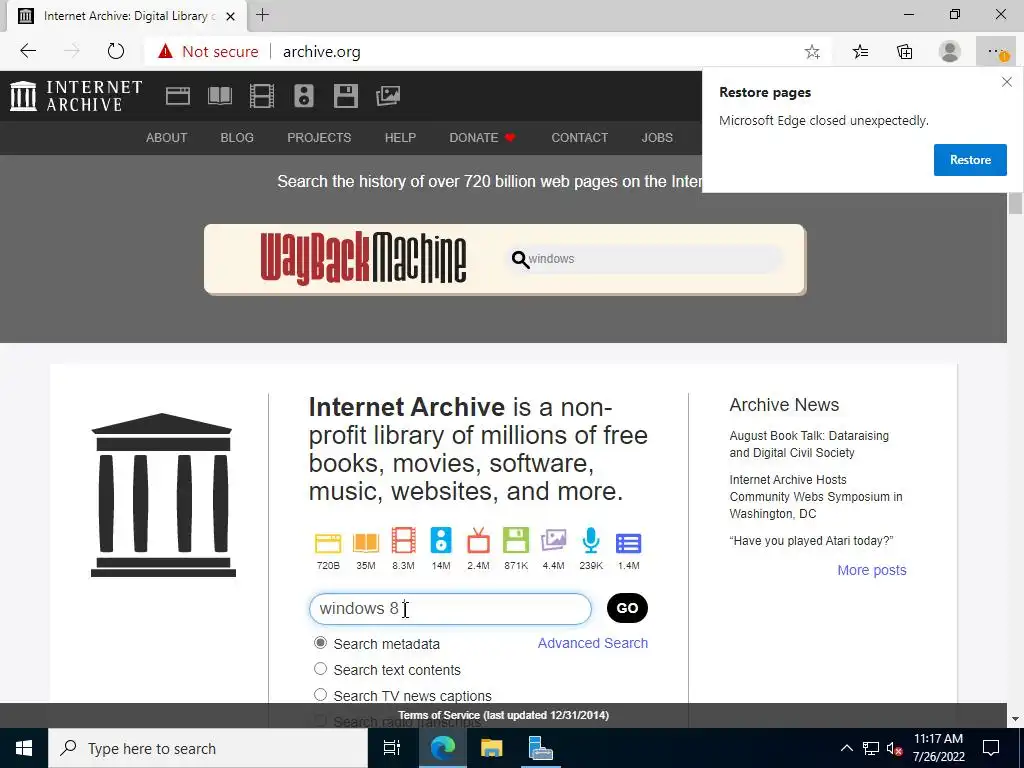Click the Wayback Machine logo
Screen dimensions: 1024x768
point(363,259)
